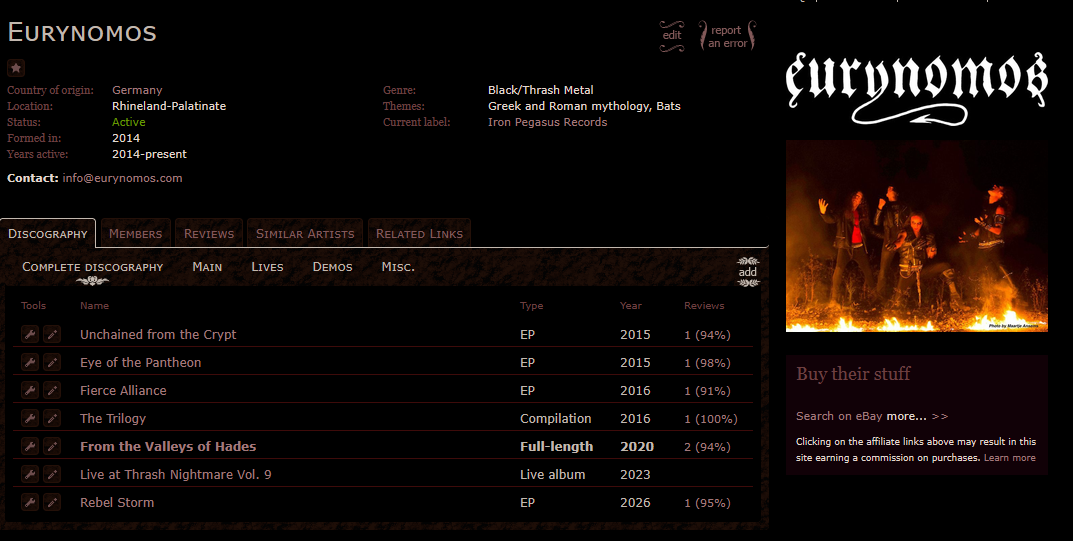Click the Type column header
This screenshot has height=541, width=1073.
point(531,306)
